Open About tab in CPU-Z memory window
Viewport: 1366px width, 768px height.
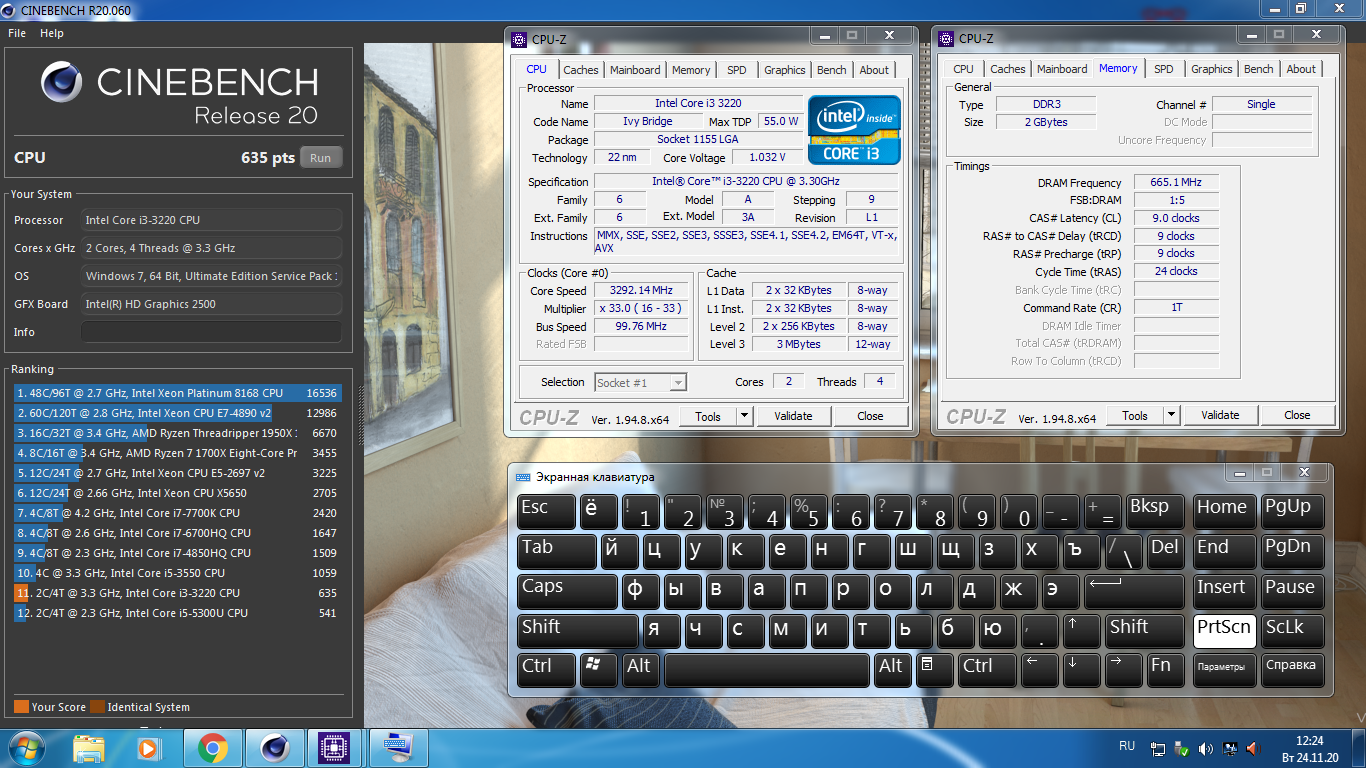click(1301, 69)
